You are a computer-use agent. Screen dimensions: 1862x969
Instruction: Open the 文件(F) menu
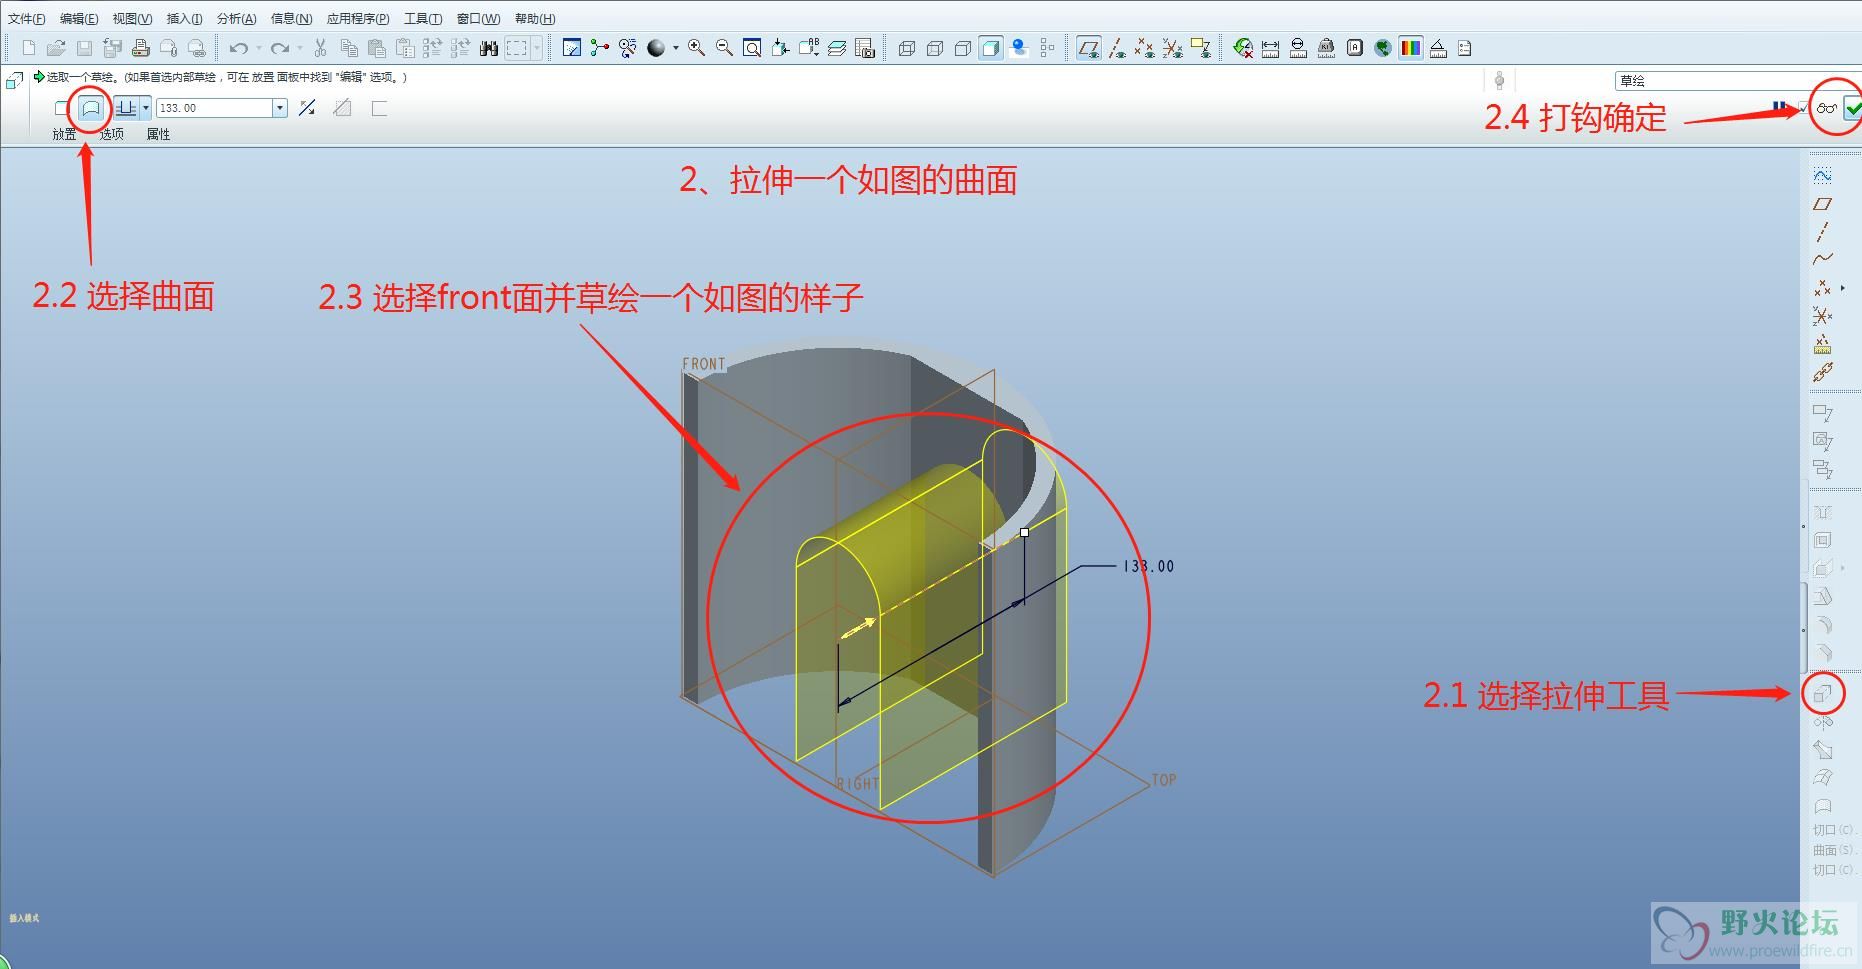27,19
